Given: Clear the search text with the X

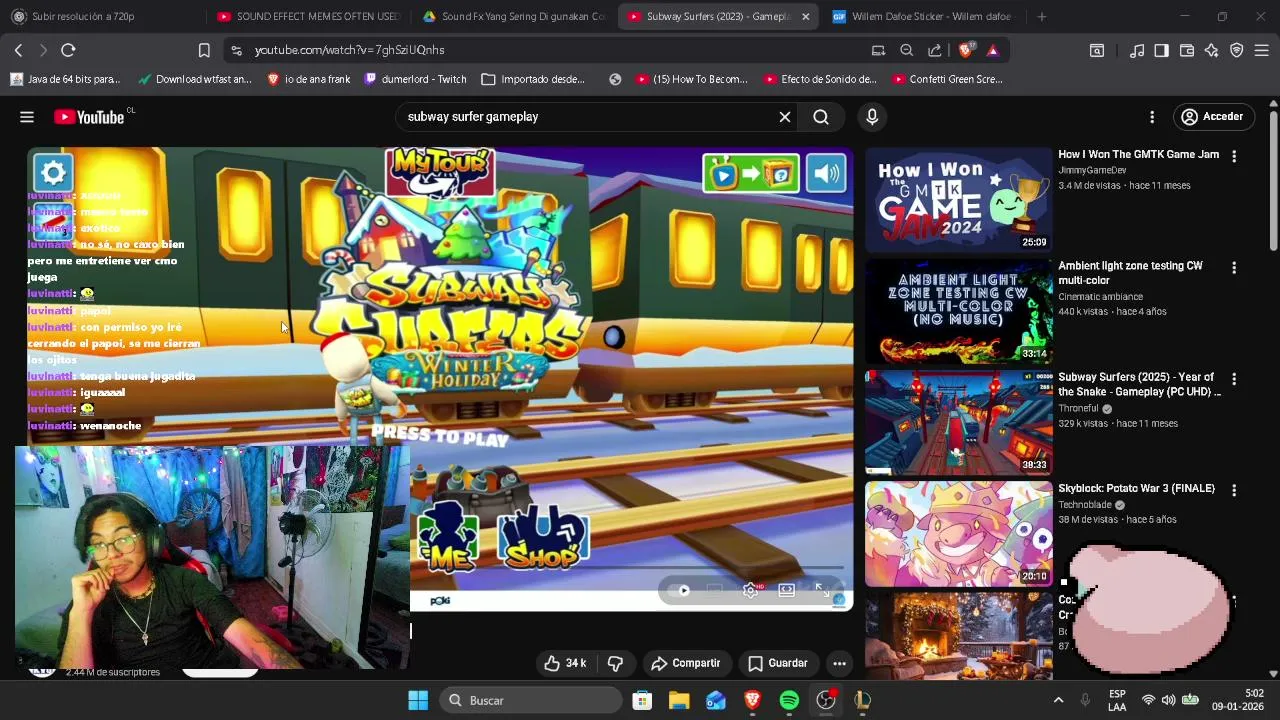Looking at the screenshot, I should coord(785,117).
